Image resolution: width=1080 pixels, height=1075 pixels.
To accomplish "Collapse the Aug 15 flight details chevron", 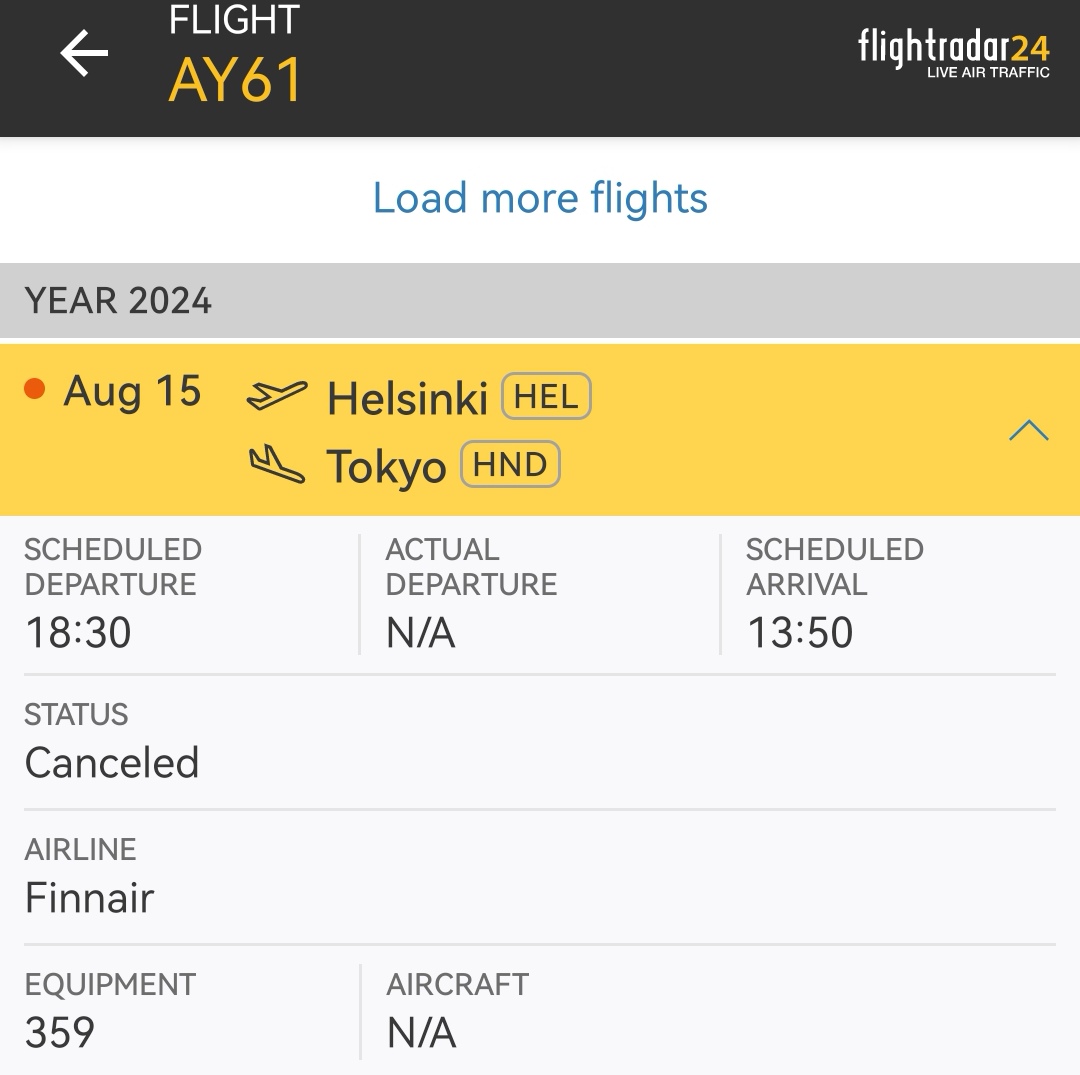I will coord(1028,430).
